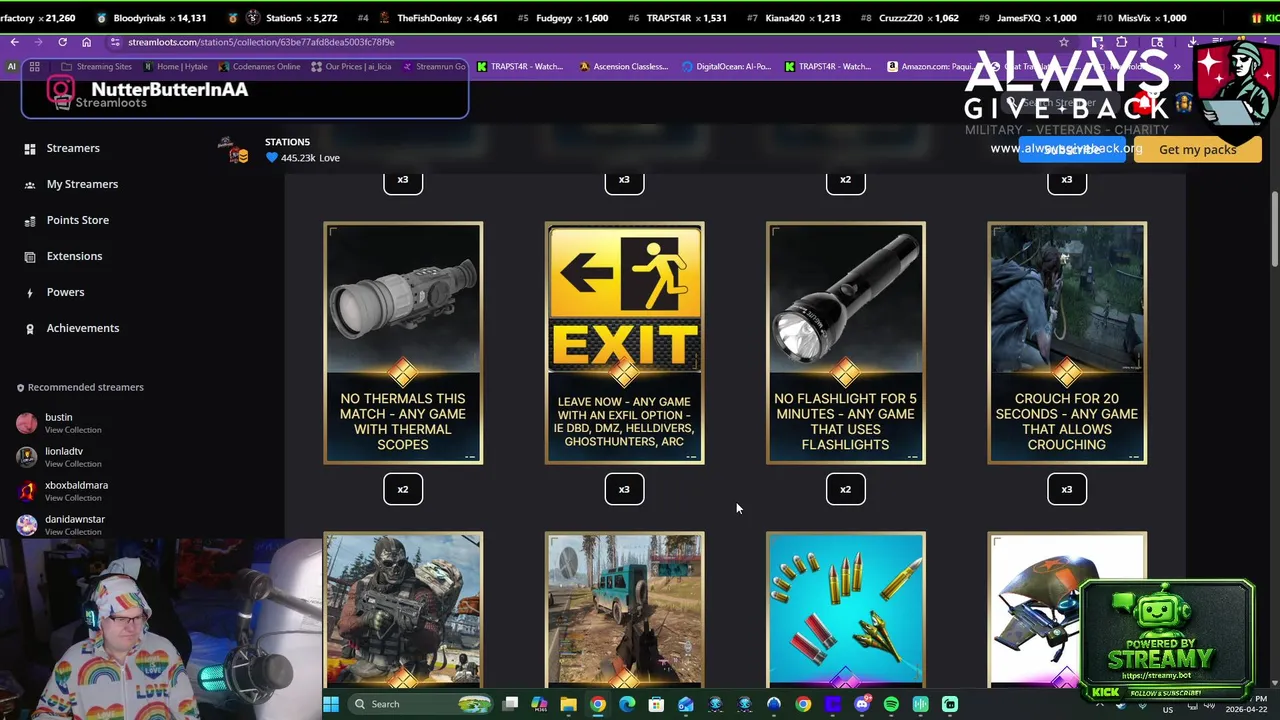1280x720 pixels.
Task: View Collection under xboxbaldmara
Action: tap(73, 498)
